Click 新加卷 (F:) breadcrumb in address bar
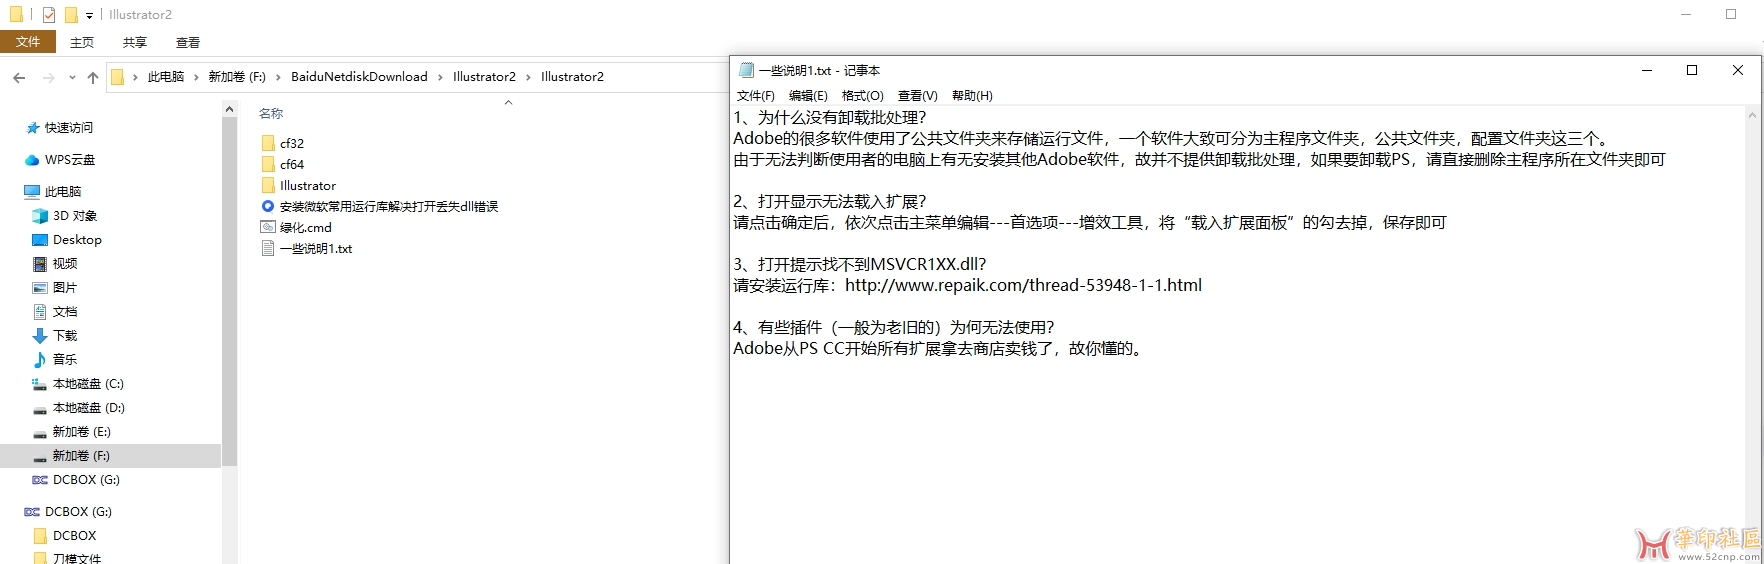Screen dimensions: 1764x564 click(x=237, y=77)
